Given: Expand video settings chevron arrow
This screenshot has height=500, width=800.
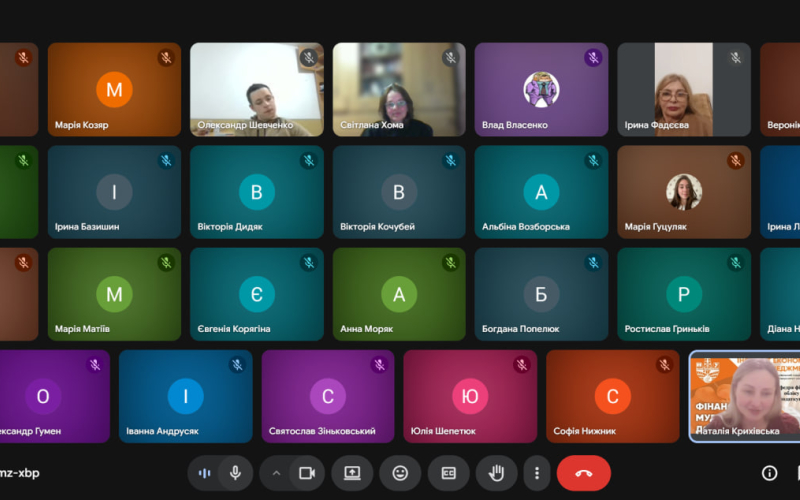Looking at the screenshot, I should 277,473.
